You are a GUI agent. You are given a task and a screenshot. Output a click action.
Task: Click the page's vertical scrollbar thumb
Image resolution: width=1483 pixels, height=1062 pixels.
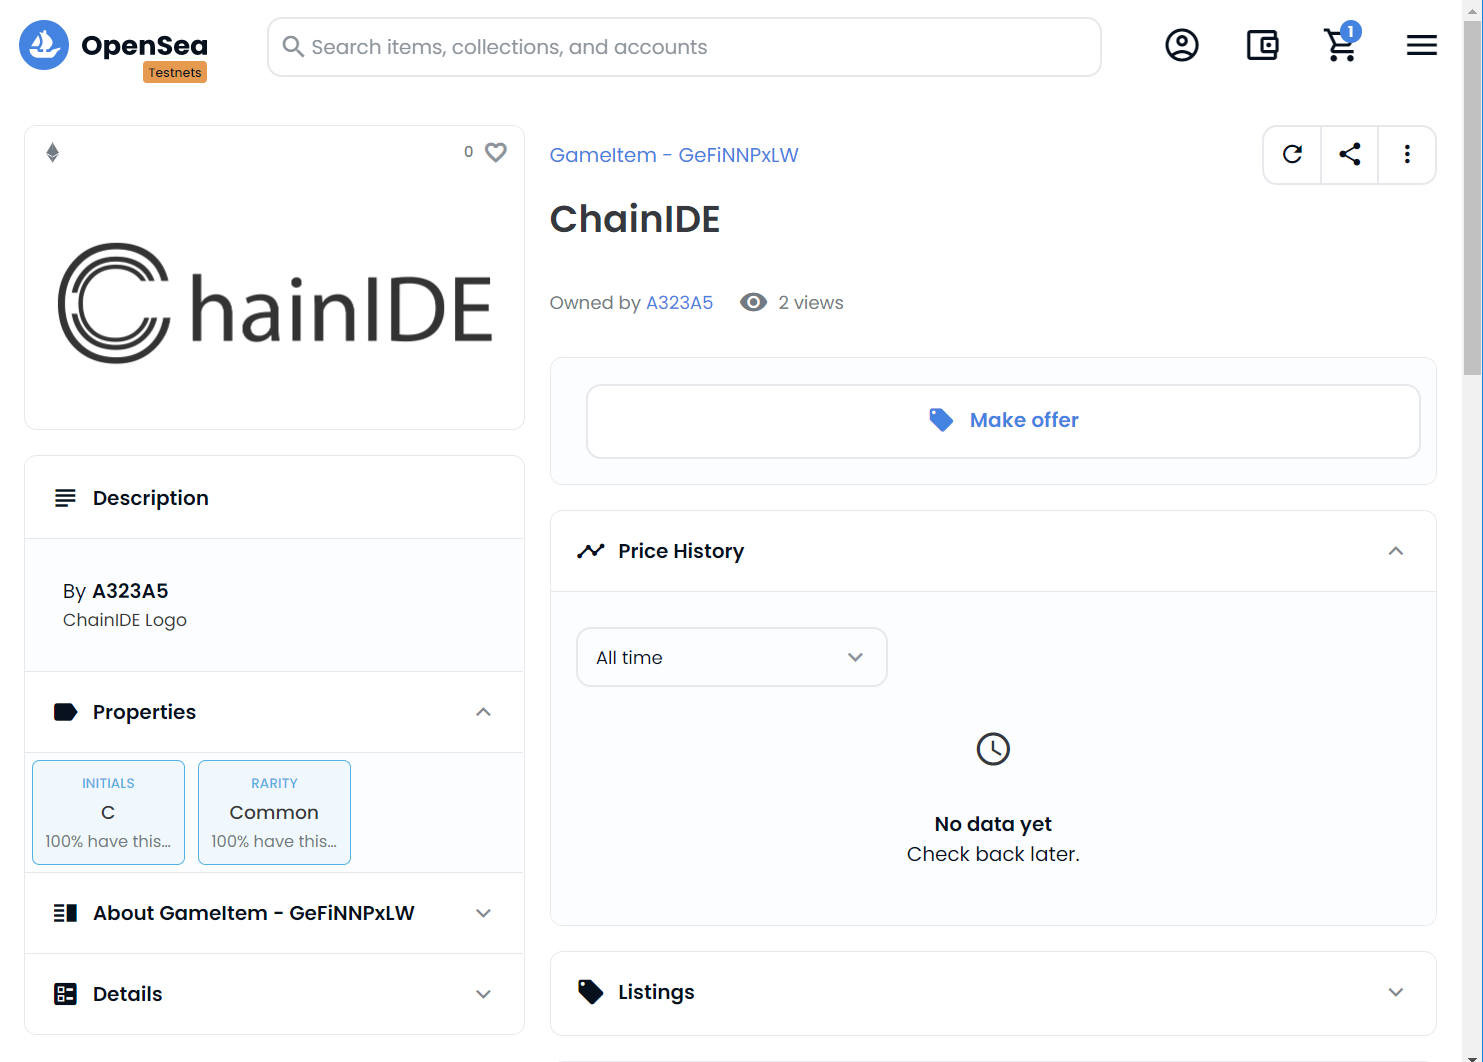click(x=1471, y=200)
